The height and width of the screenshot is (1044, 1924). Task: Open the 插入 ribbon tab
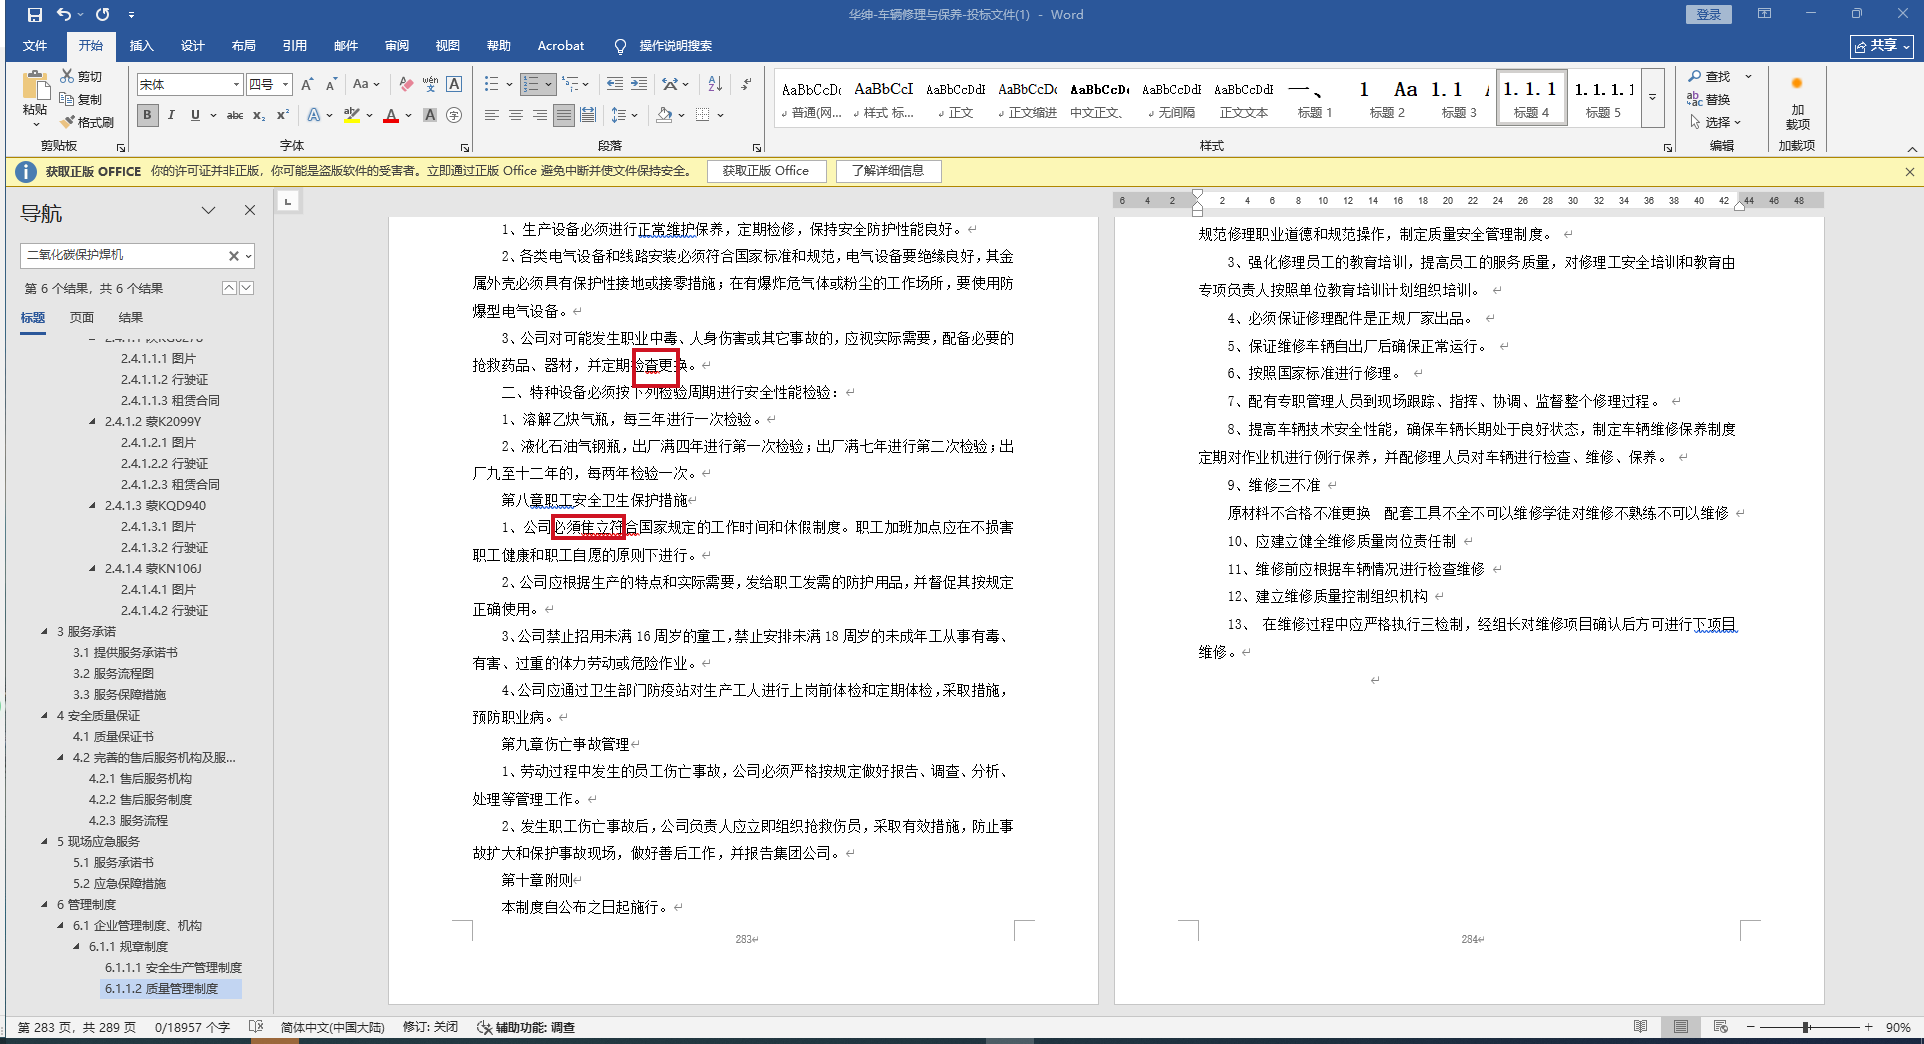[141, 46]
